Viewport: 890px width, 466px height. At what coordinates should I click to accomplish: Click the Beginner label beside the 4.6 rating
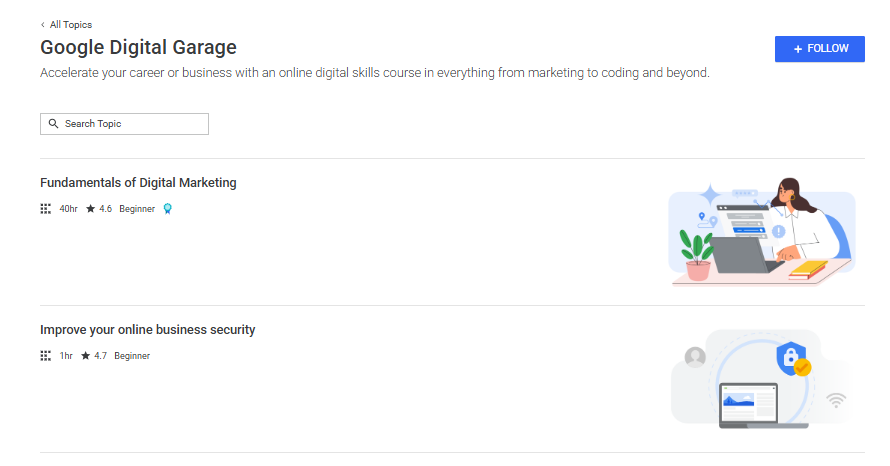[x=137, y=209]
